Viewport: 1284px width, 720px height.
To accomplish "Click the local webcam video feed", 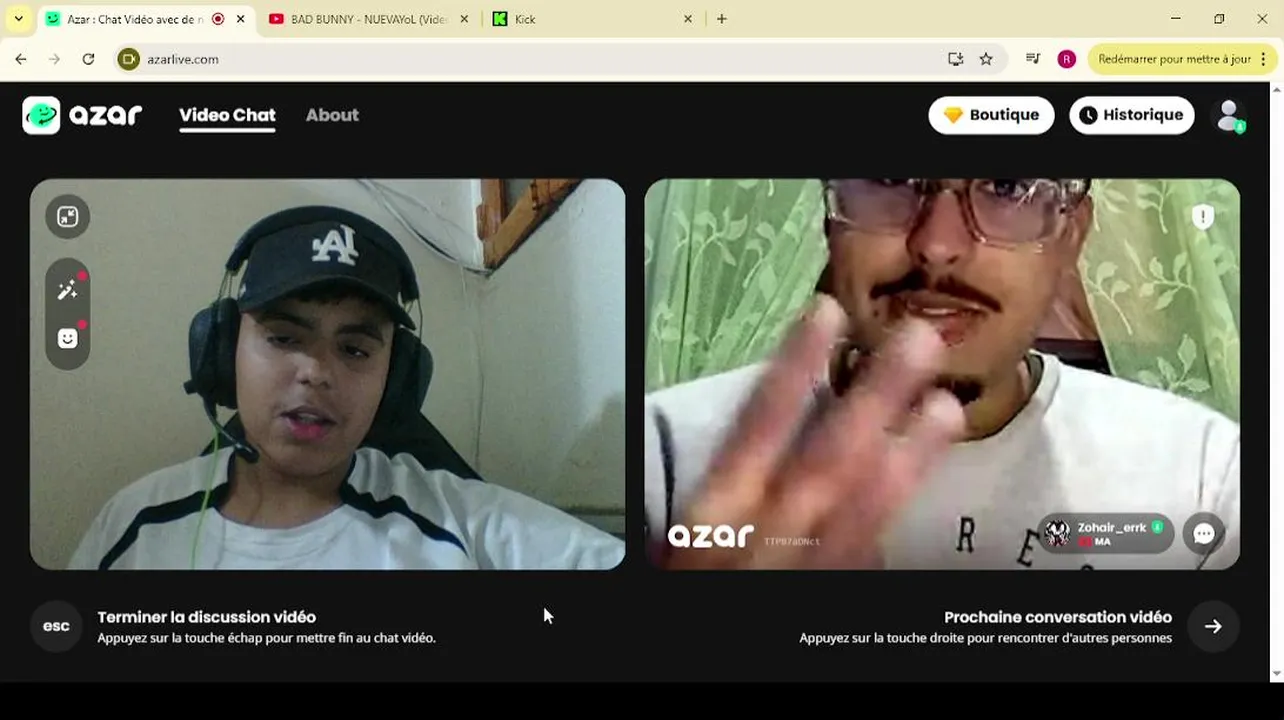I will click(327, 374).
